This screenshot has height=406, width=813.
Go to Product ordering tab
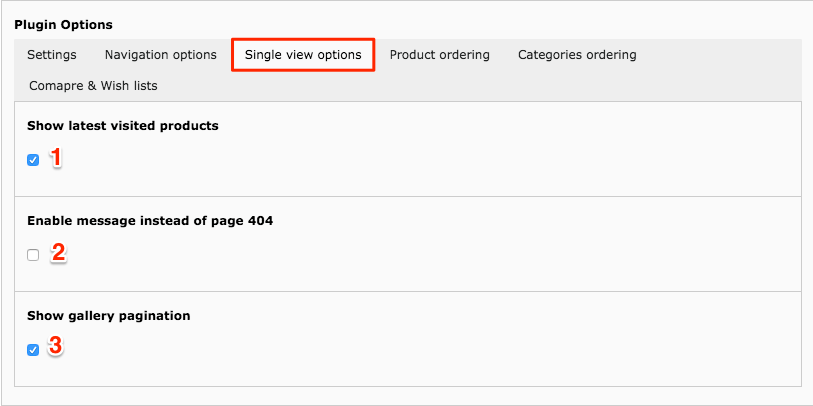click(440, 54)
